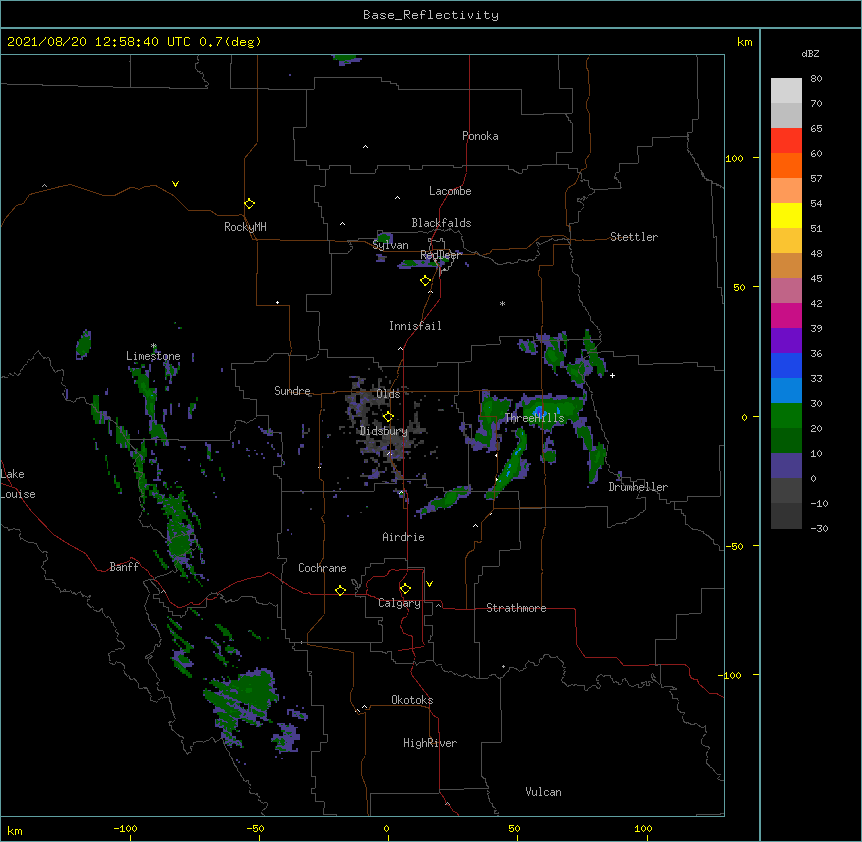Select the purple 36-39 dBZ legend swatch
The image size is (862, 842).
786,341
